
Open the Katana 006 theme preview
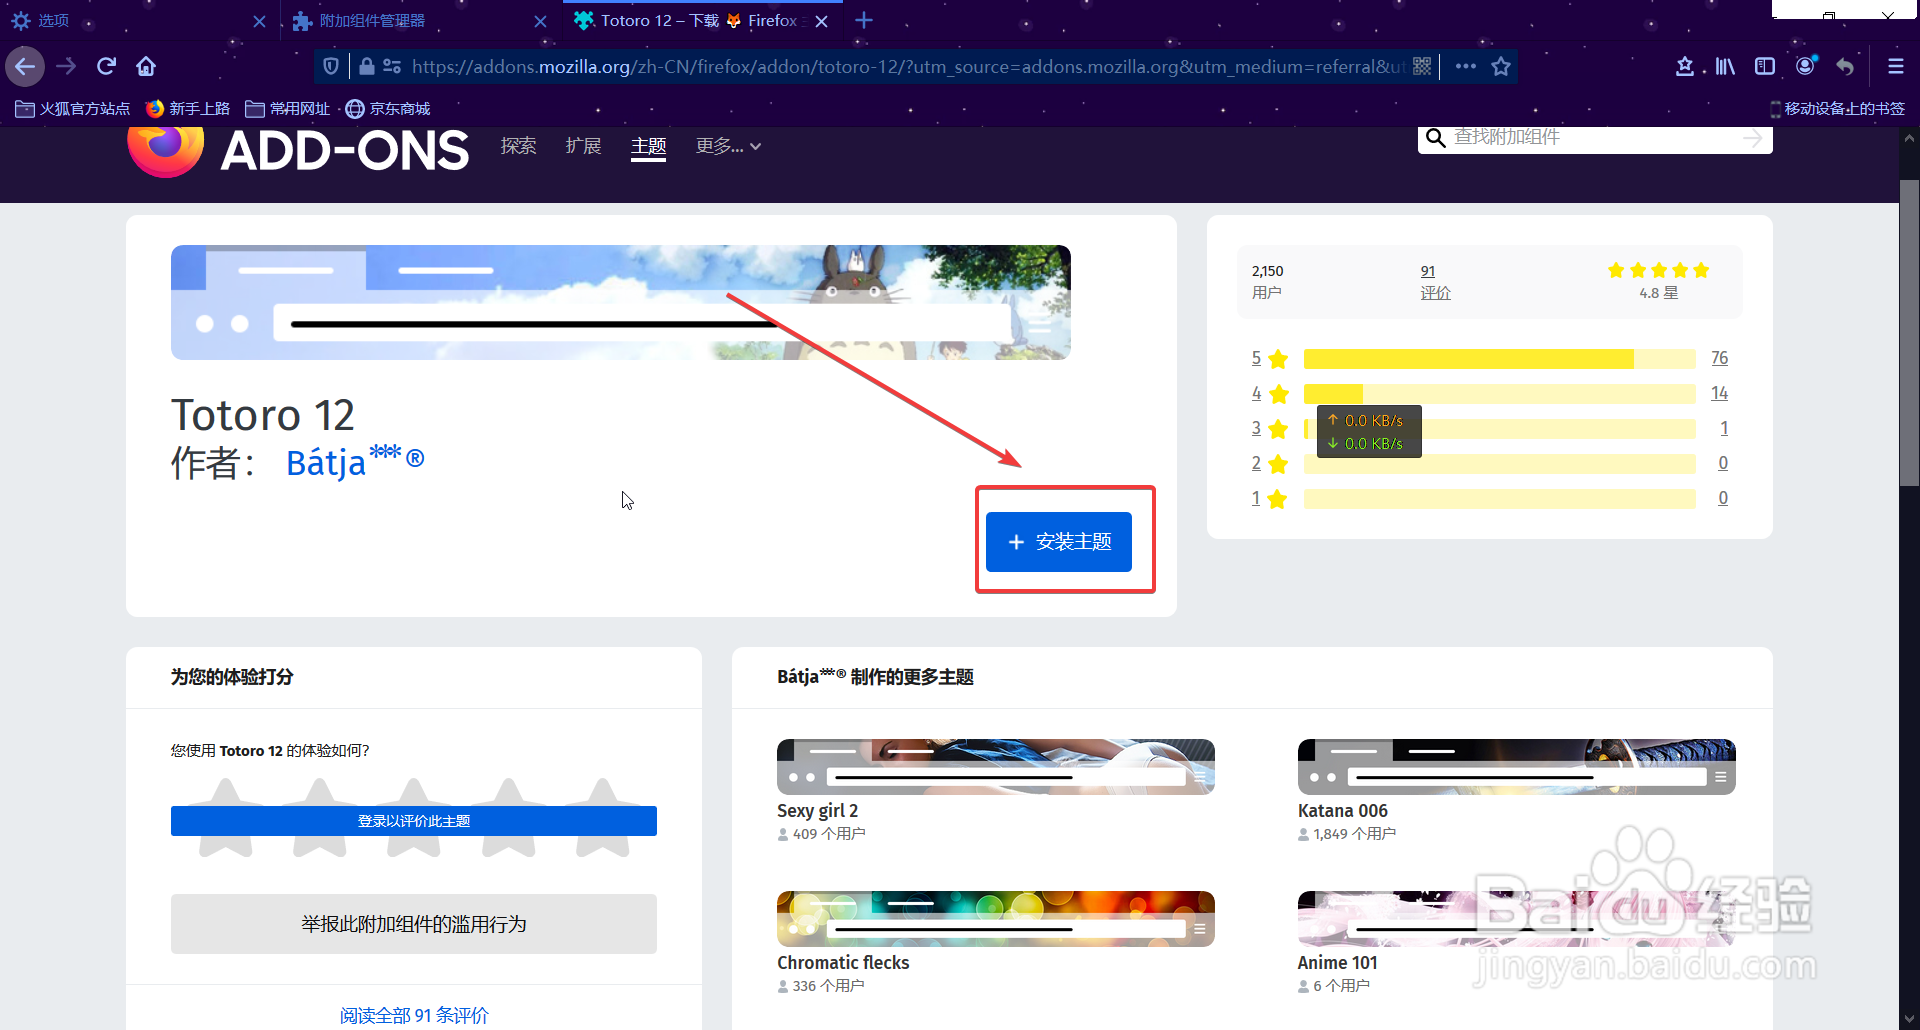tap(1517, 767)
